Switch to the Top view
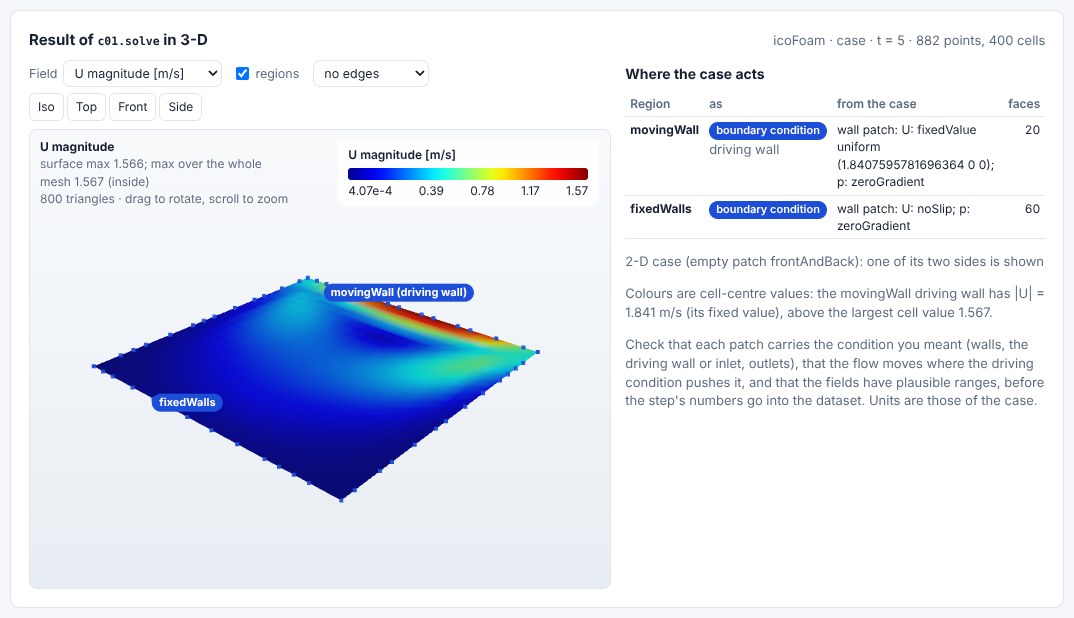Image resolution: width=1074 pixels, height=618 pixels. (x=86, y=107)
